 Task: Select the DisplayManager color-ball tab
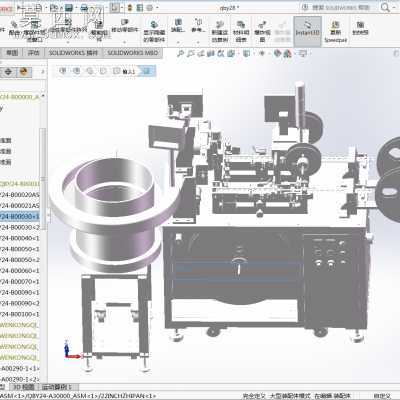pyautogui.click(x=23, y=72)
